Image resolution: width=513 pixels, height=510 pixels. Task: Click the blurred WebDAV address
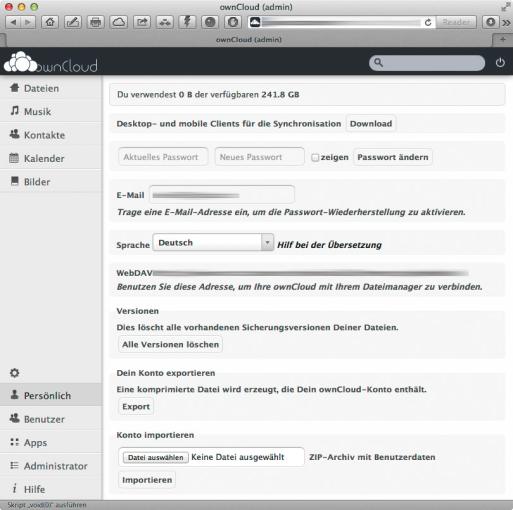tap(311, 273)
